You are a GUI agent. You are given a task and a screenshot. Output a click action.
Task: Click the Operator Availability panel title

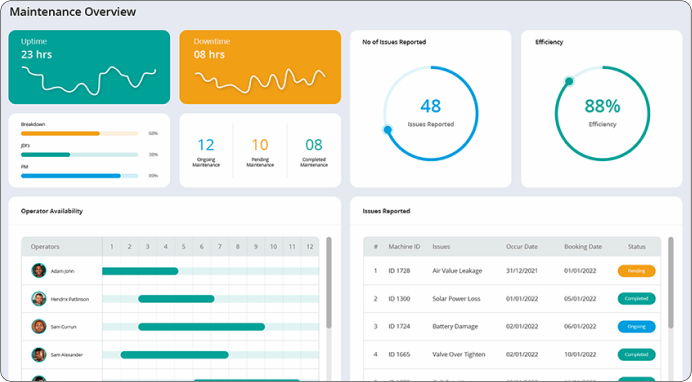[x=52, y=211]
